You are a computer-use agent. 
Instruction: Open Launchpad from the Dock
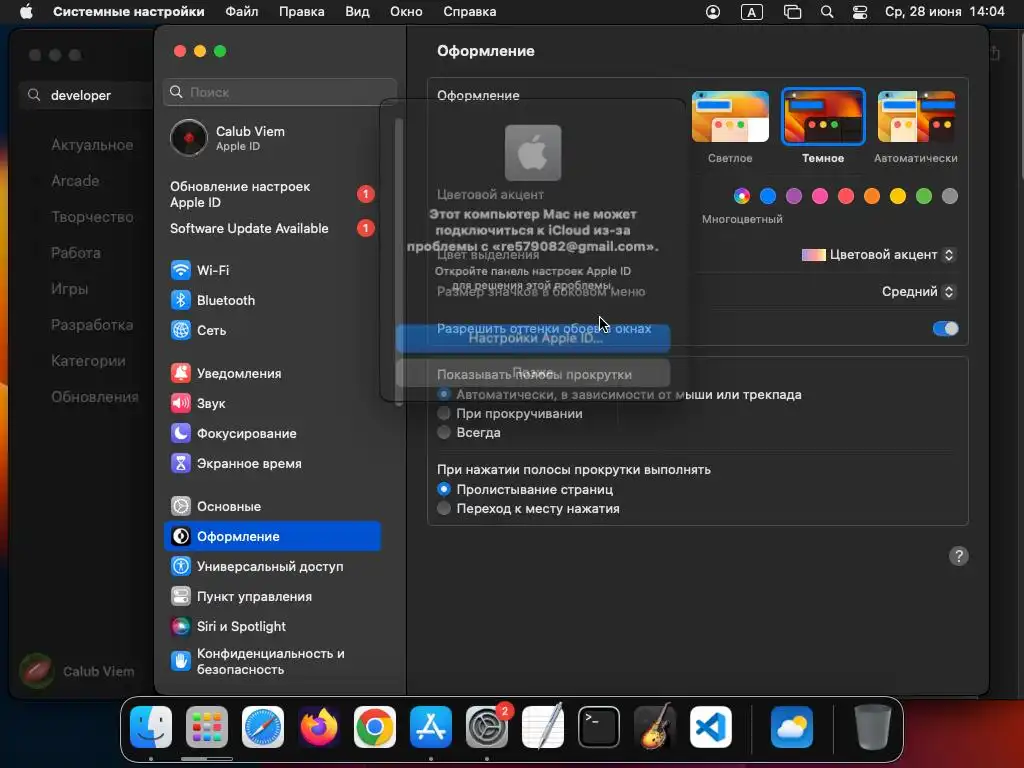coord(207,727)
